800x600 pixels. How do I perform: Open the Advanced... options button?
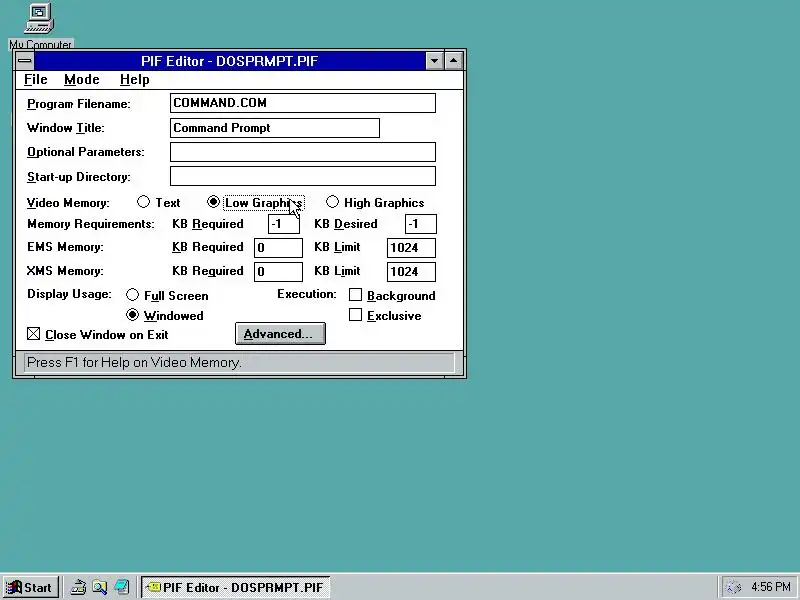click(280, 334)
